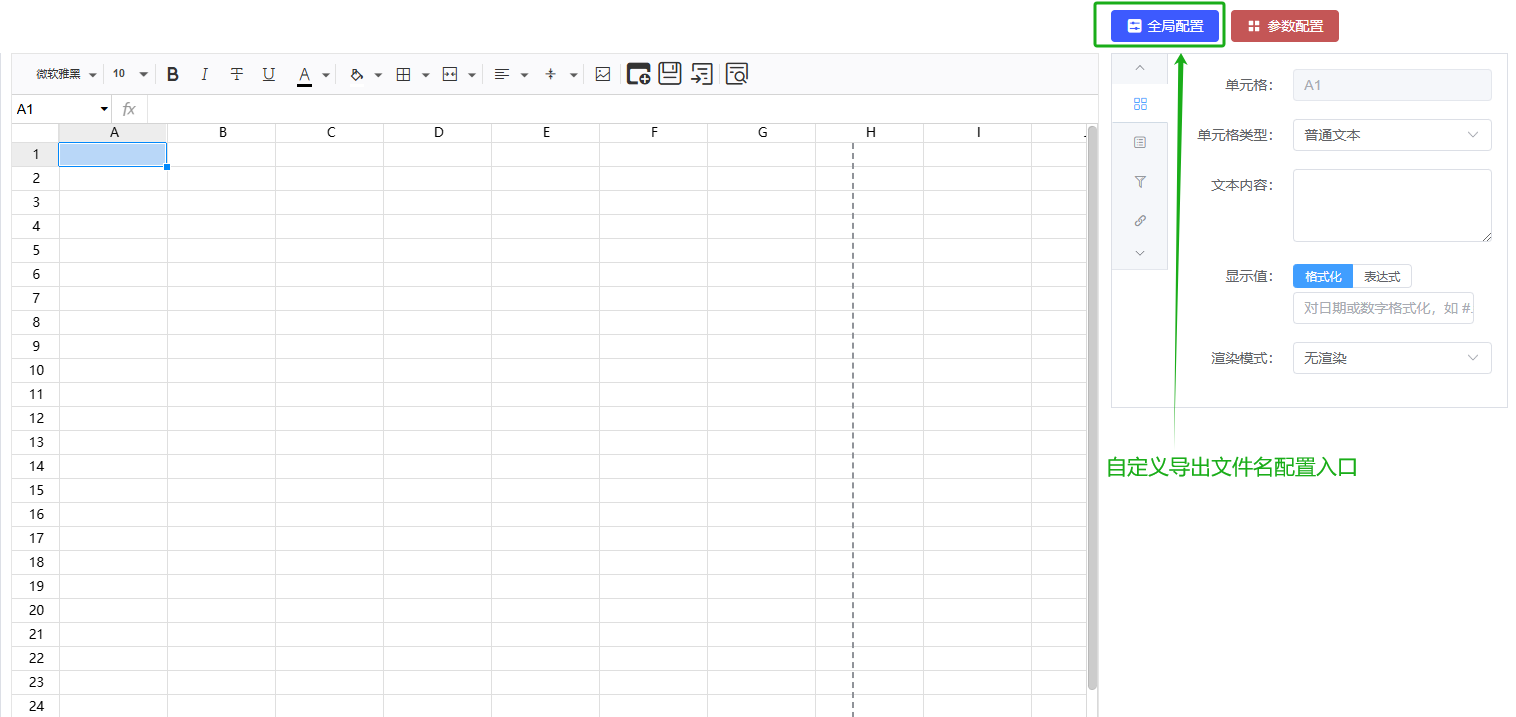Viewport: 1516px width, 717px height.
Task: Apply strikethrough to the cell text
Action: 237,74
